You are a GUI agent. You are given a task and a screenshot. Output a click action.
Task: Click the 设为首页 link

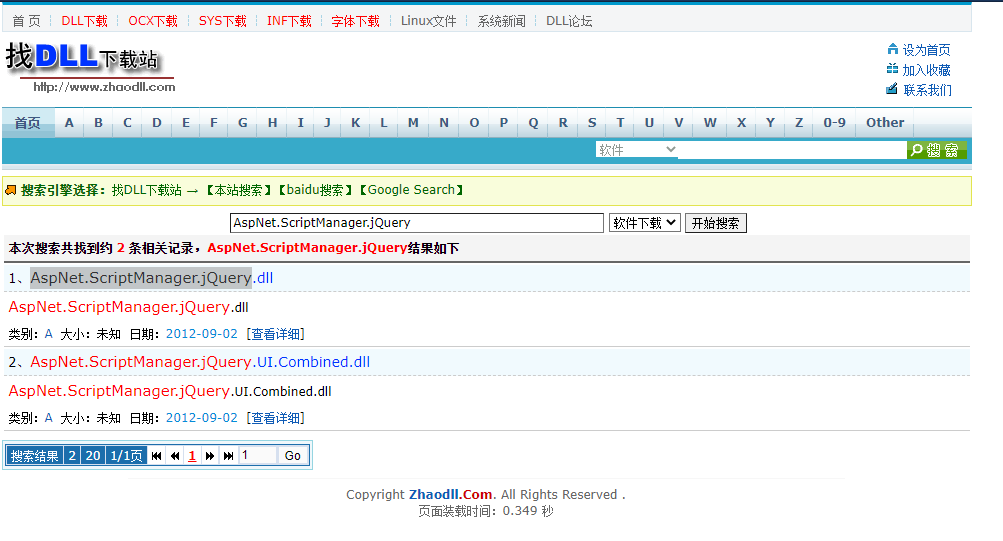(926, 50)
